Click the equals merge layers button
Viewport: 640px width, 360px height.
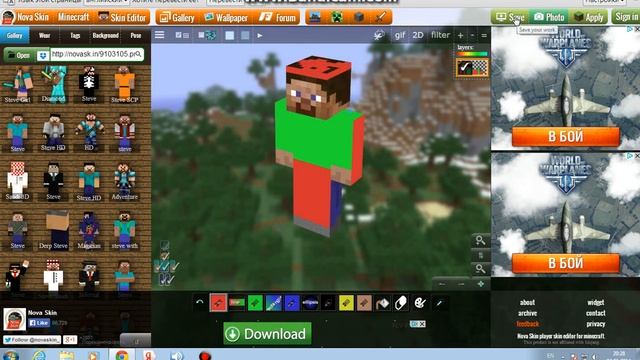point(484,36)
